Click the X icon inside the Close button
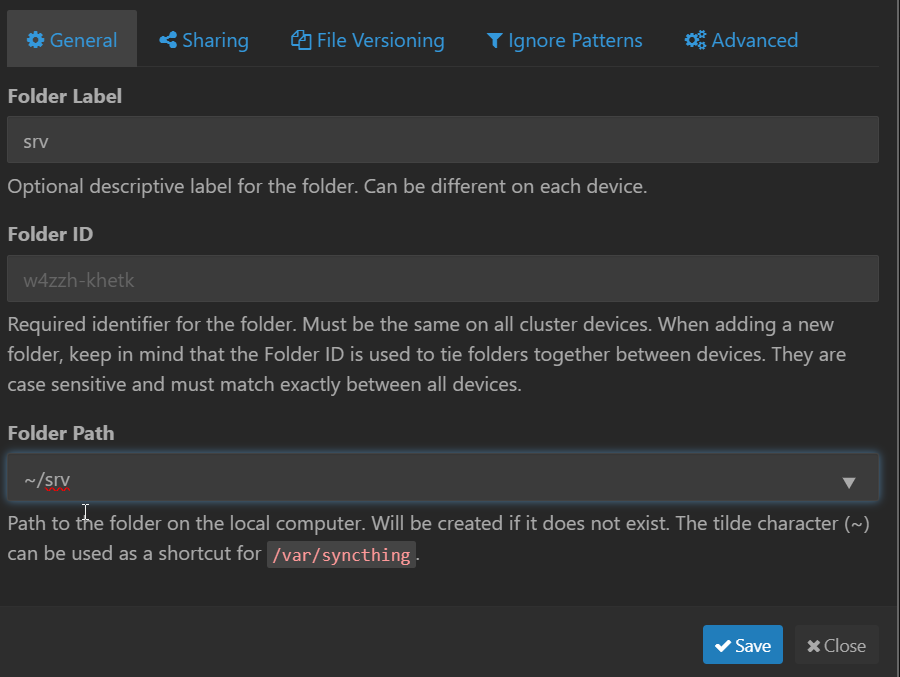Viewport: 900px width, 677px height. point(813,644)
